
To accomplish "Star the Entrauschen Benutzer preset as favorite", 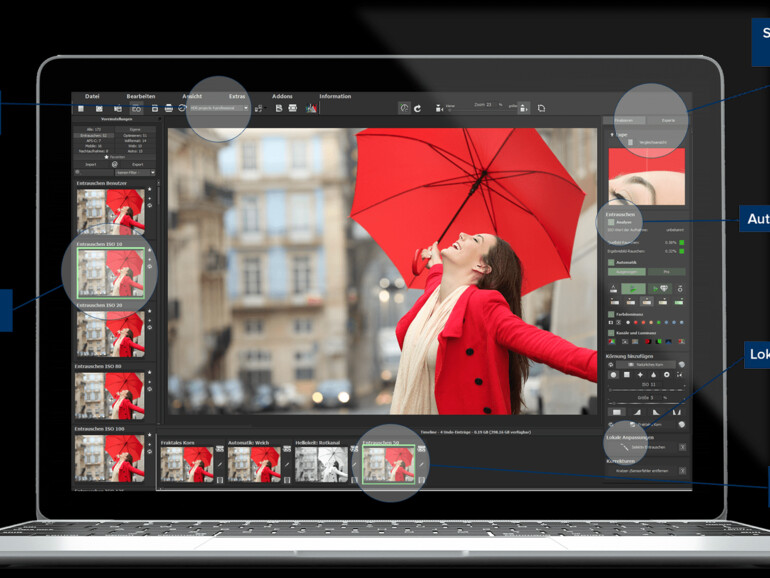I will (x=150, y=189).
